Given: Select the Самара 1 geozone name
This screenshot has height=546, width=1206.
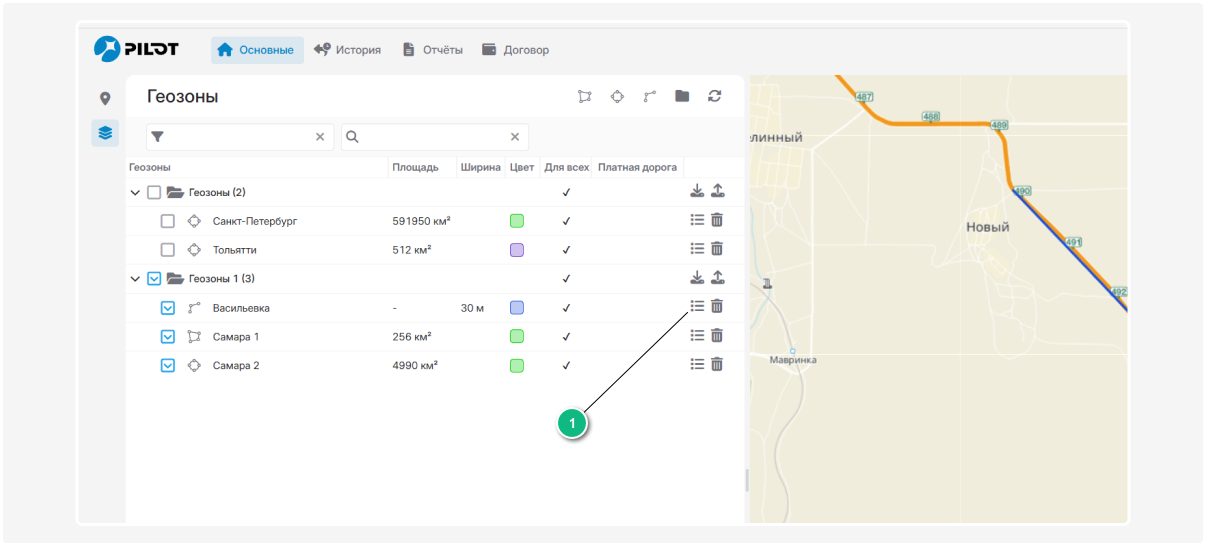Looking at the screenshot, I should point(236,337).
